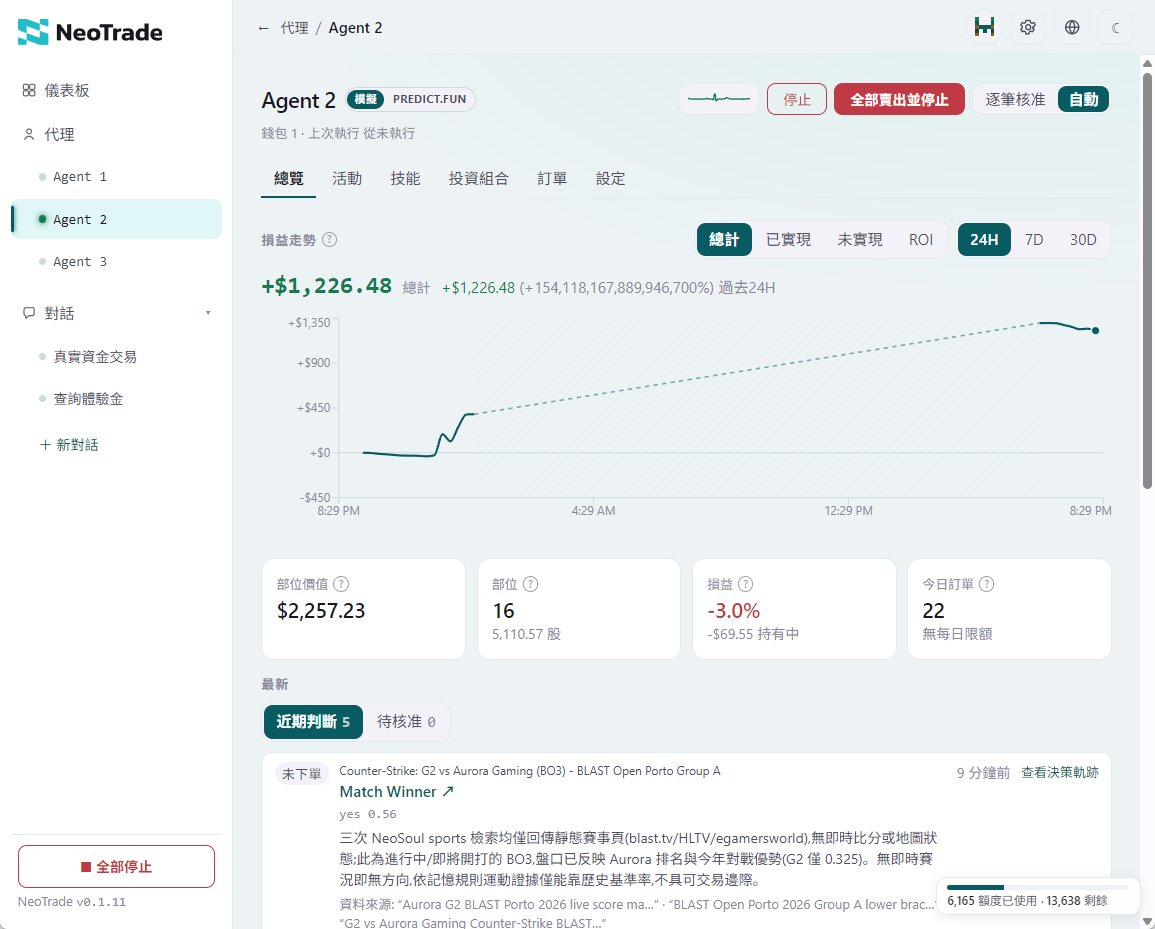The width and height of the screenshot is (1155, 929).
Task: Go back using the left arrow
Action: 263,28
